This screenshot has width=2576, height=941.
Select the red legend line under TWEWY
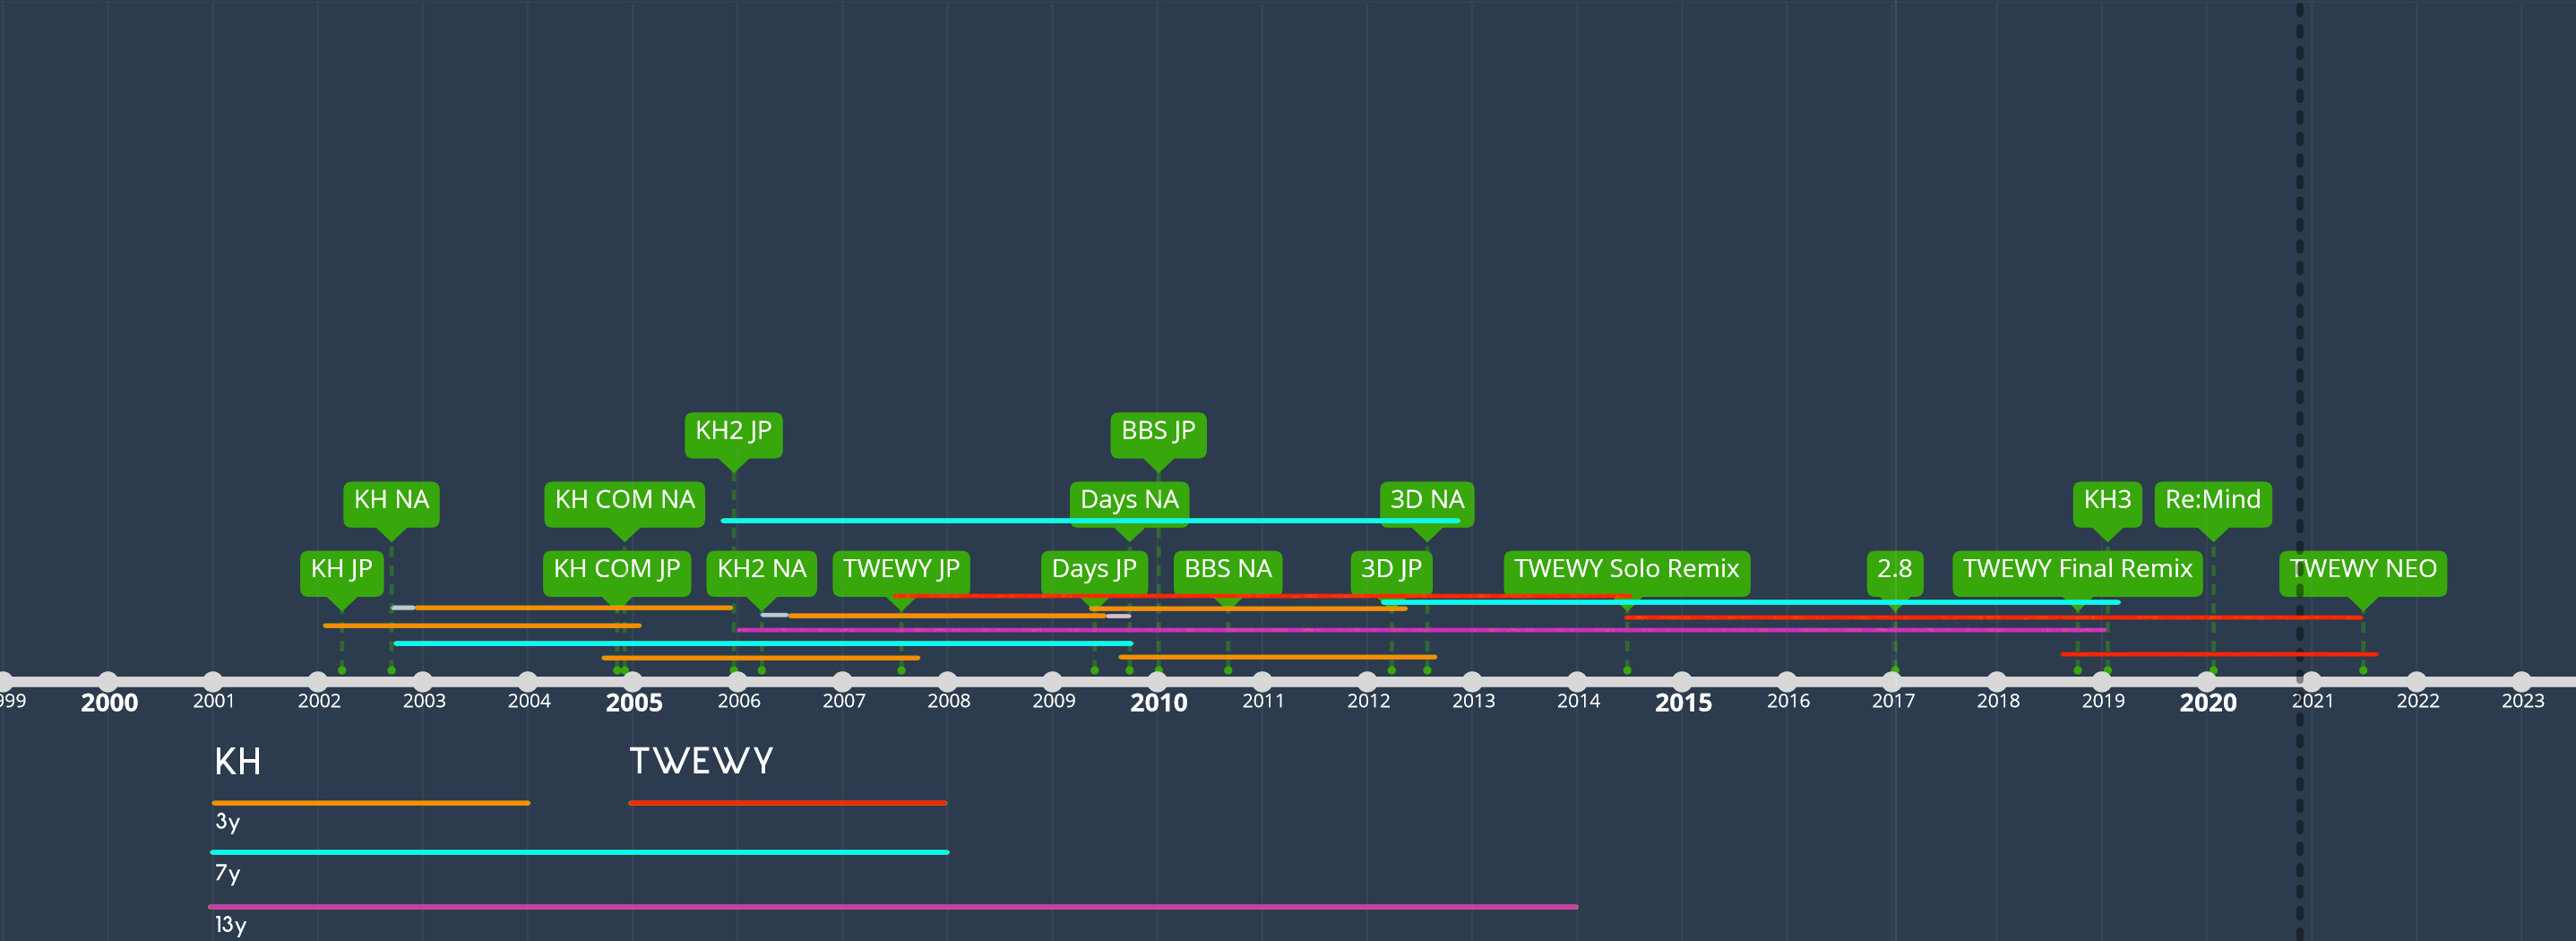(x=788, y=803)
